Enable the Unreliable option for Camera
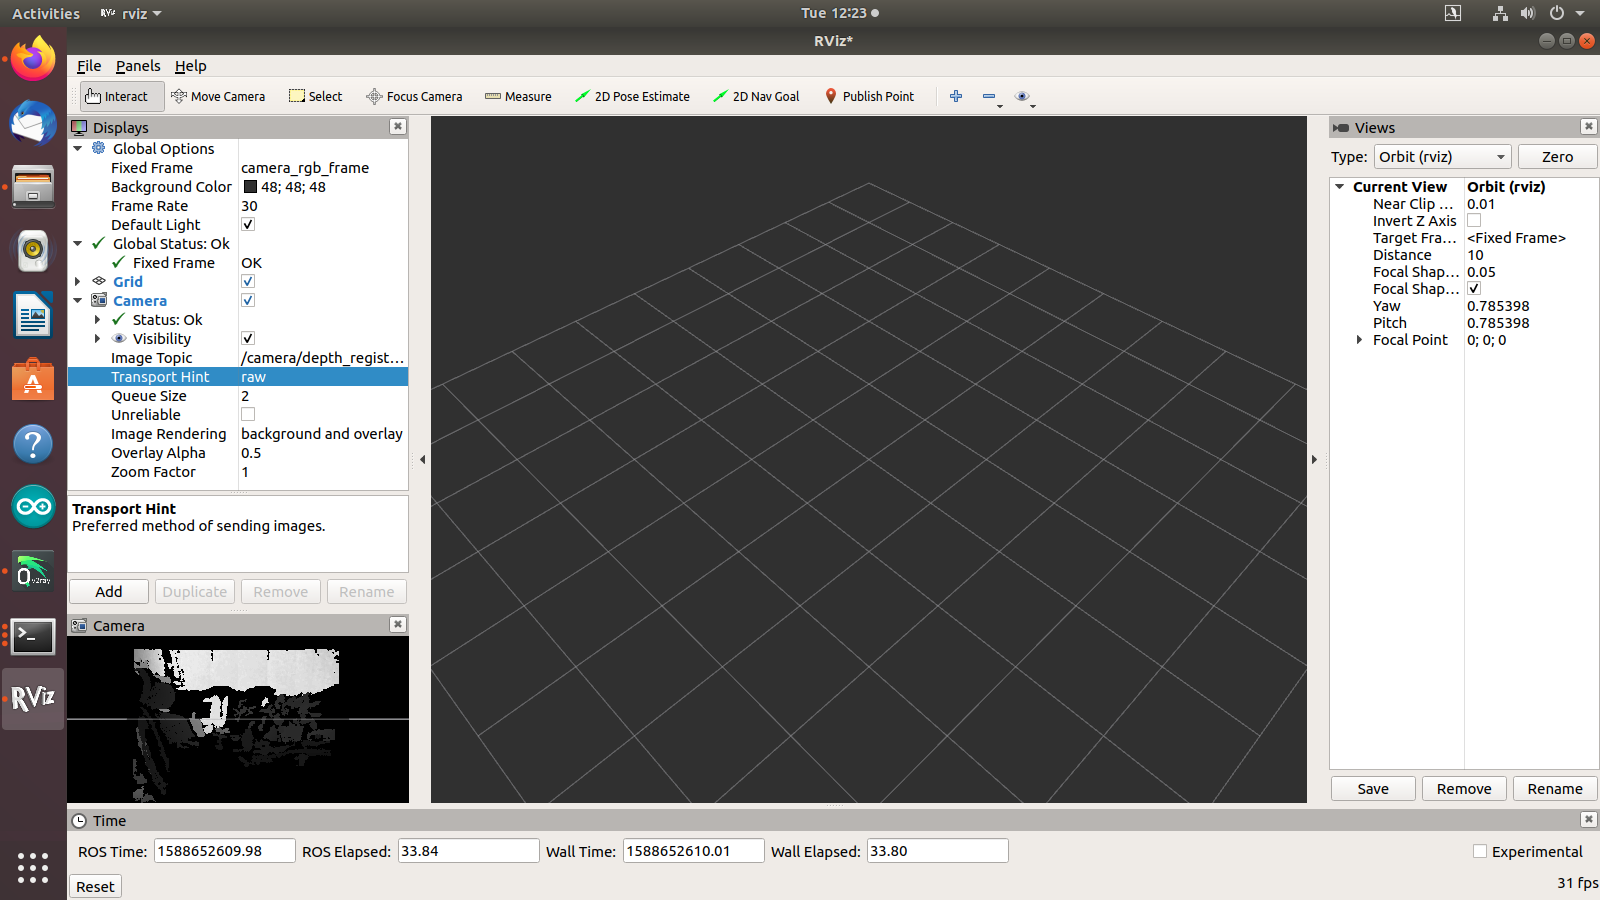Image resolution: width=1600 pixels, height=900 pixels. [x=247, y=414]
